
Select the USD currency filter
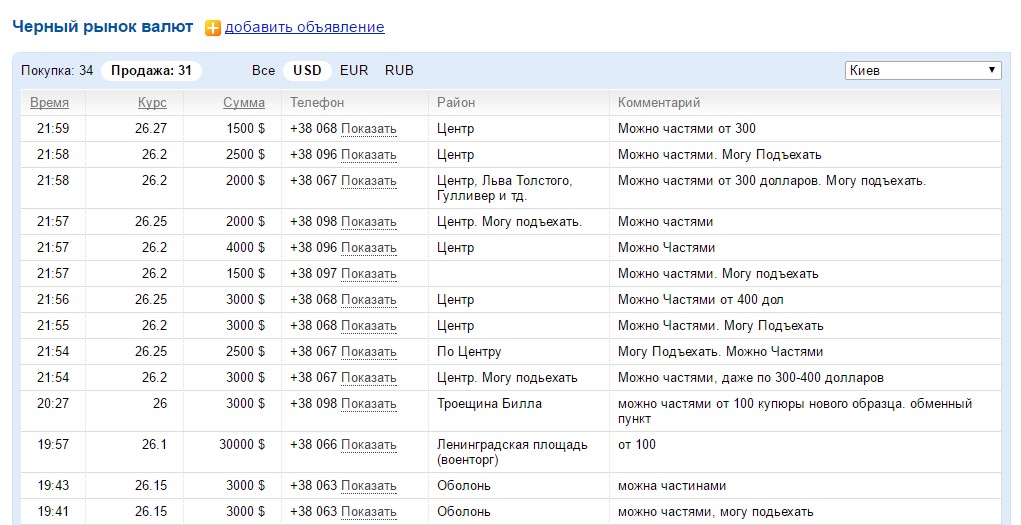click(307, 70)
